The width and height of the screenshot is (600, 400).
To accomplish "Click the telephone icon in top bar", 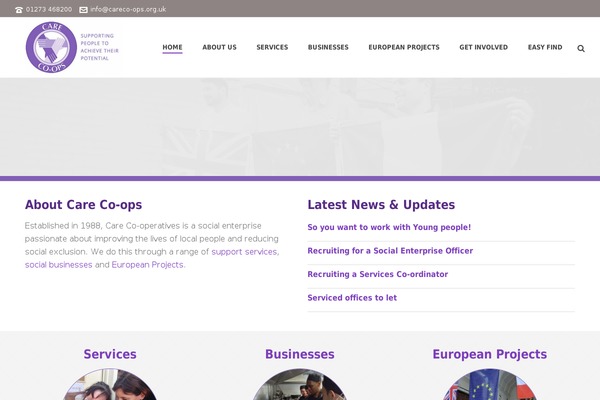I will 19,10.
